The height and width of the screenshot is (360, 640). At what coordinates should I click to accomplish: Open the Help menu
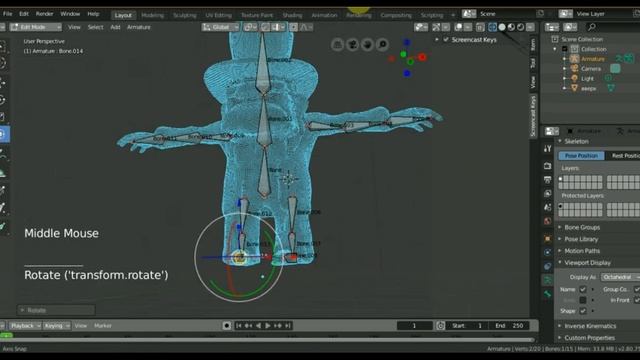click(x=93, y=14)
